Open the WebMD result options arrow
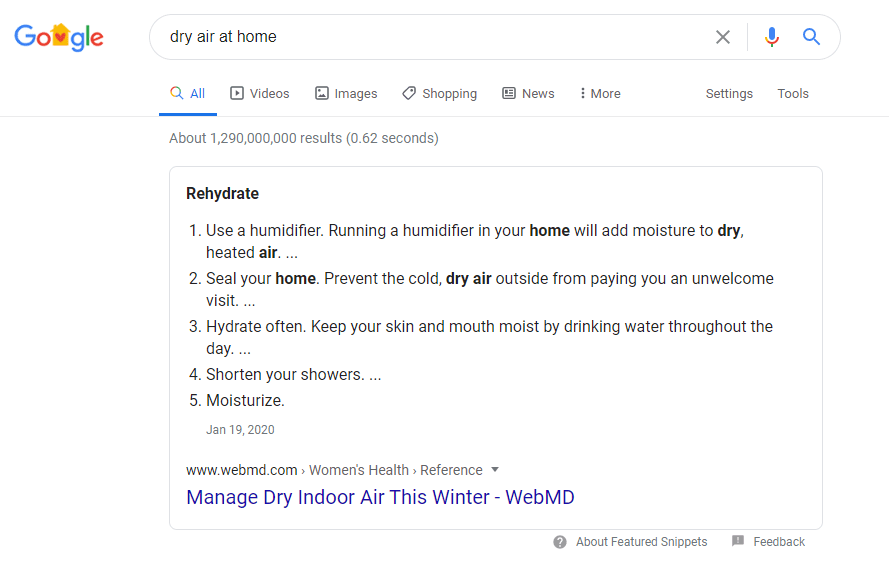 [495, 470]
